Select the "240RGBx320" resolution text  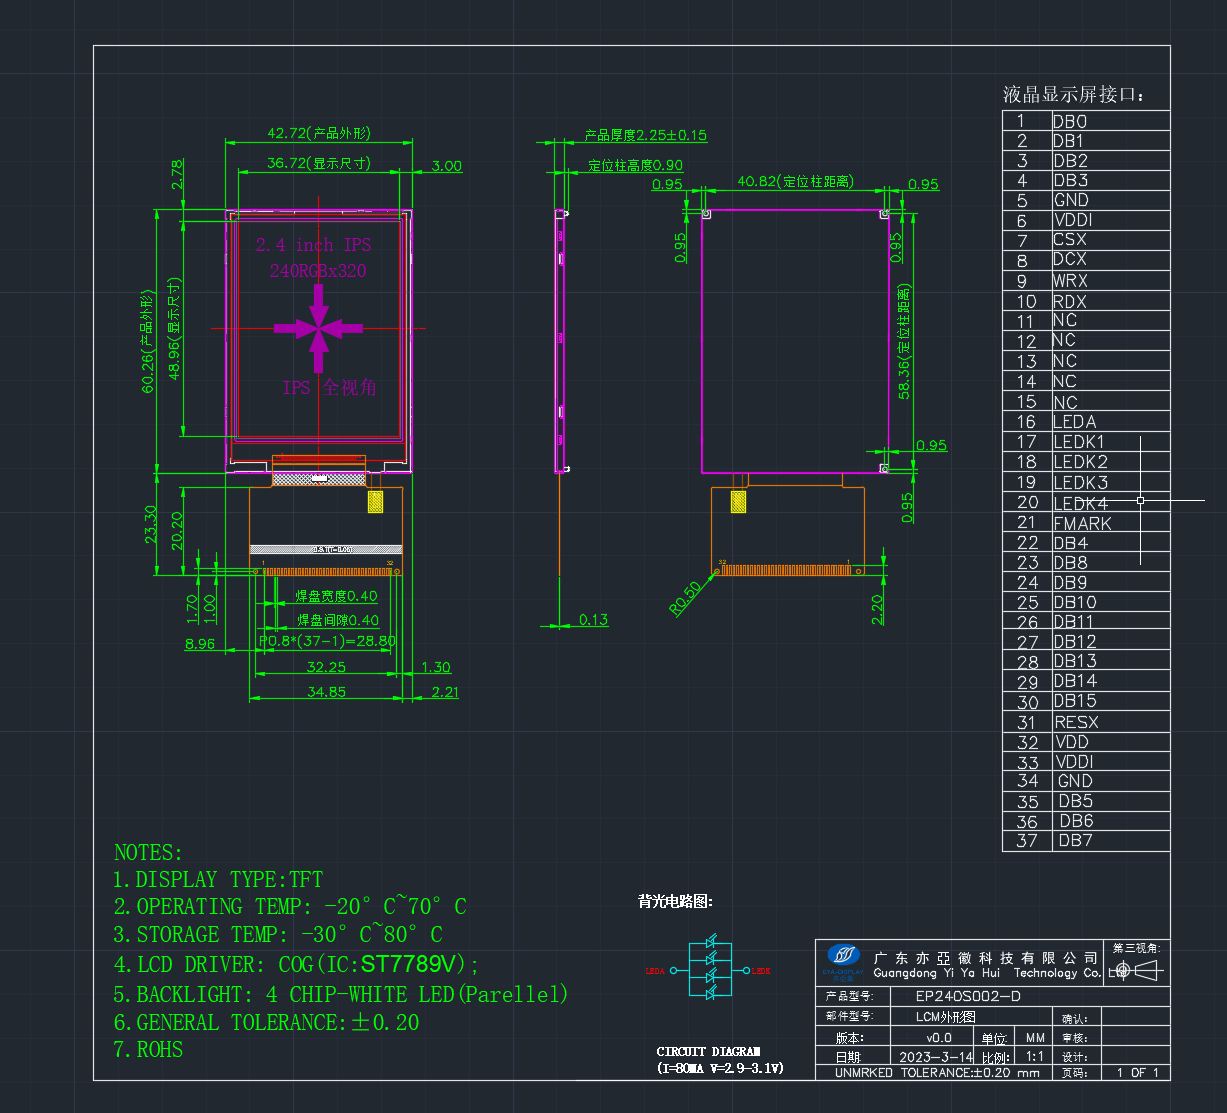(x=318, y=271)
